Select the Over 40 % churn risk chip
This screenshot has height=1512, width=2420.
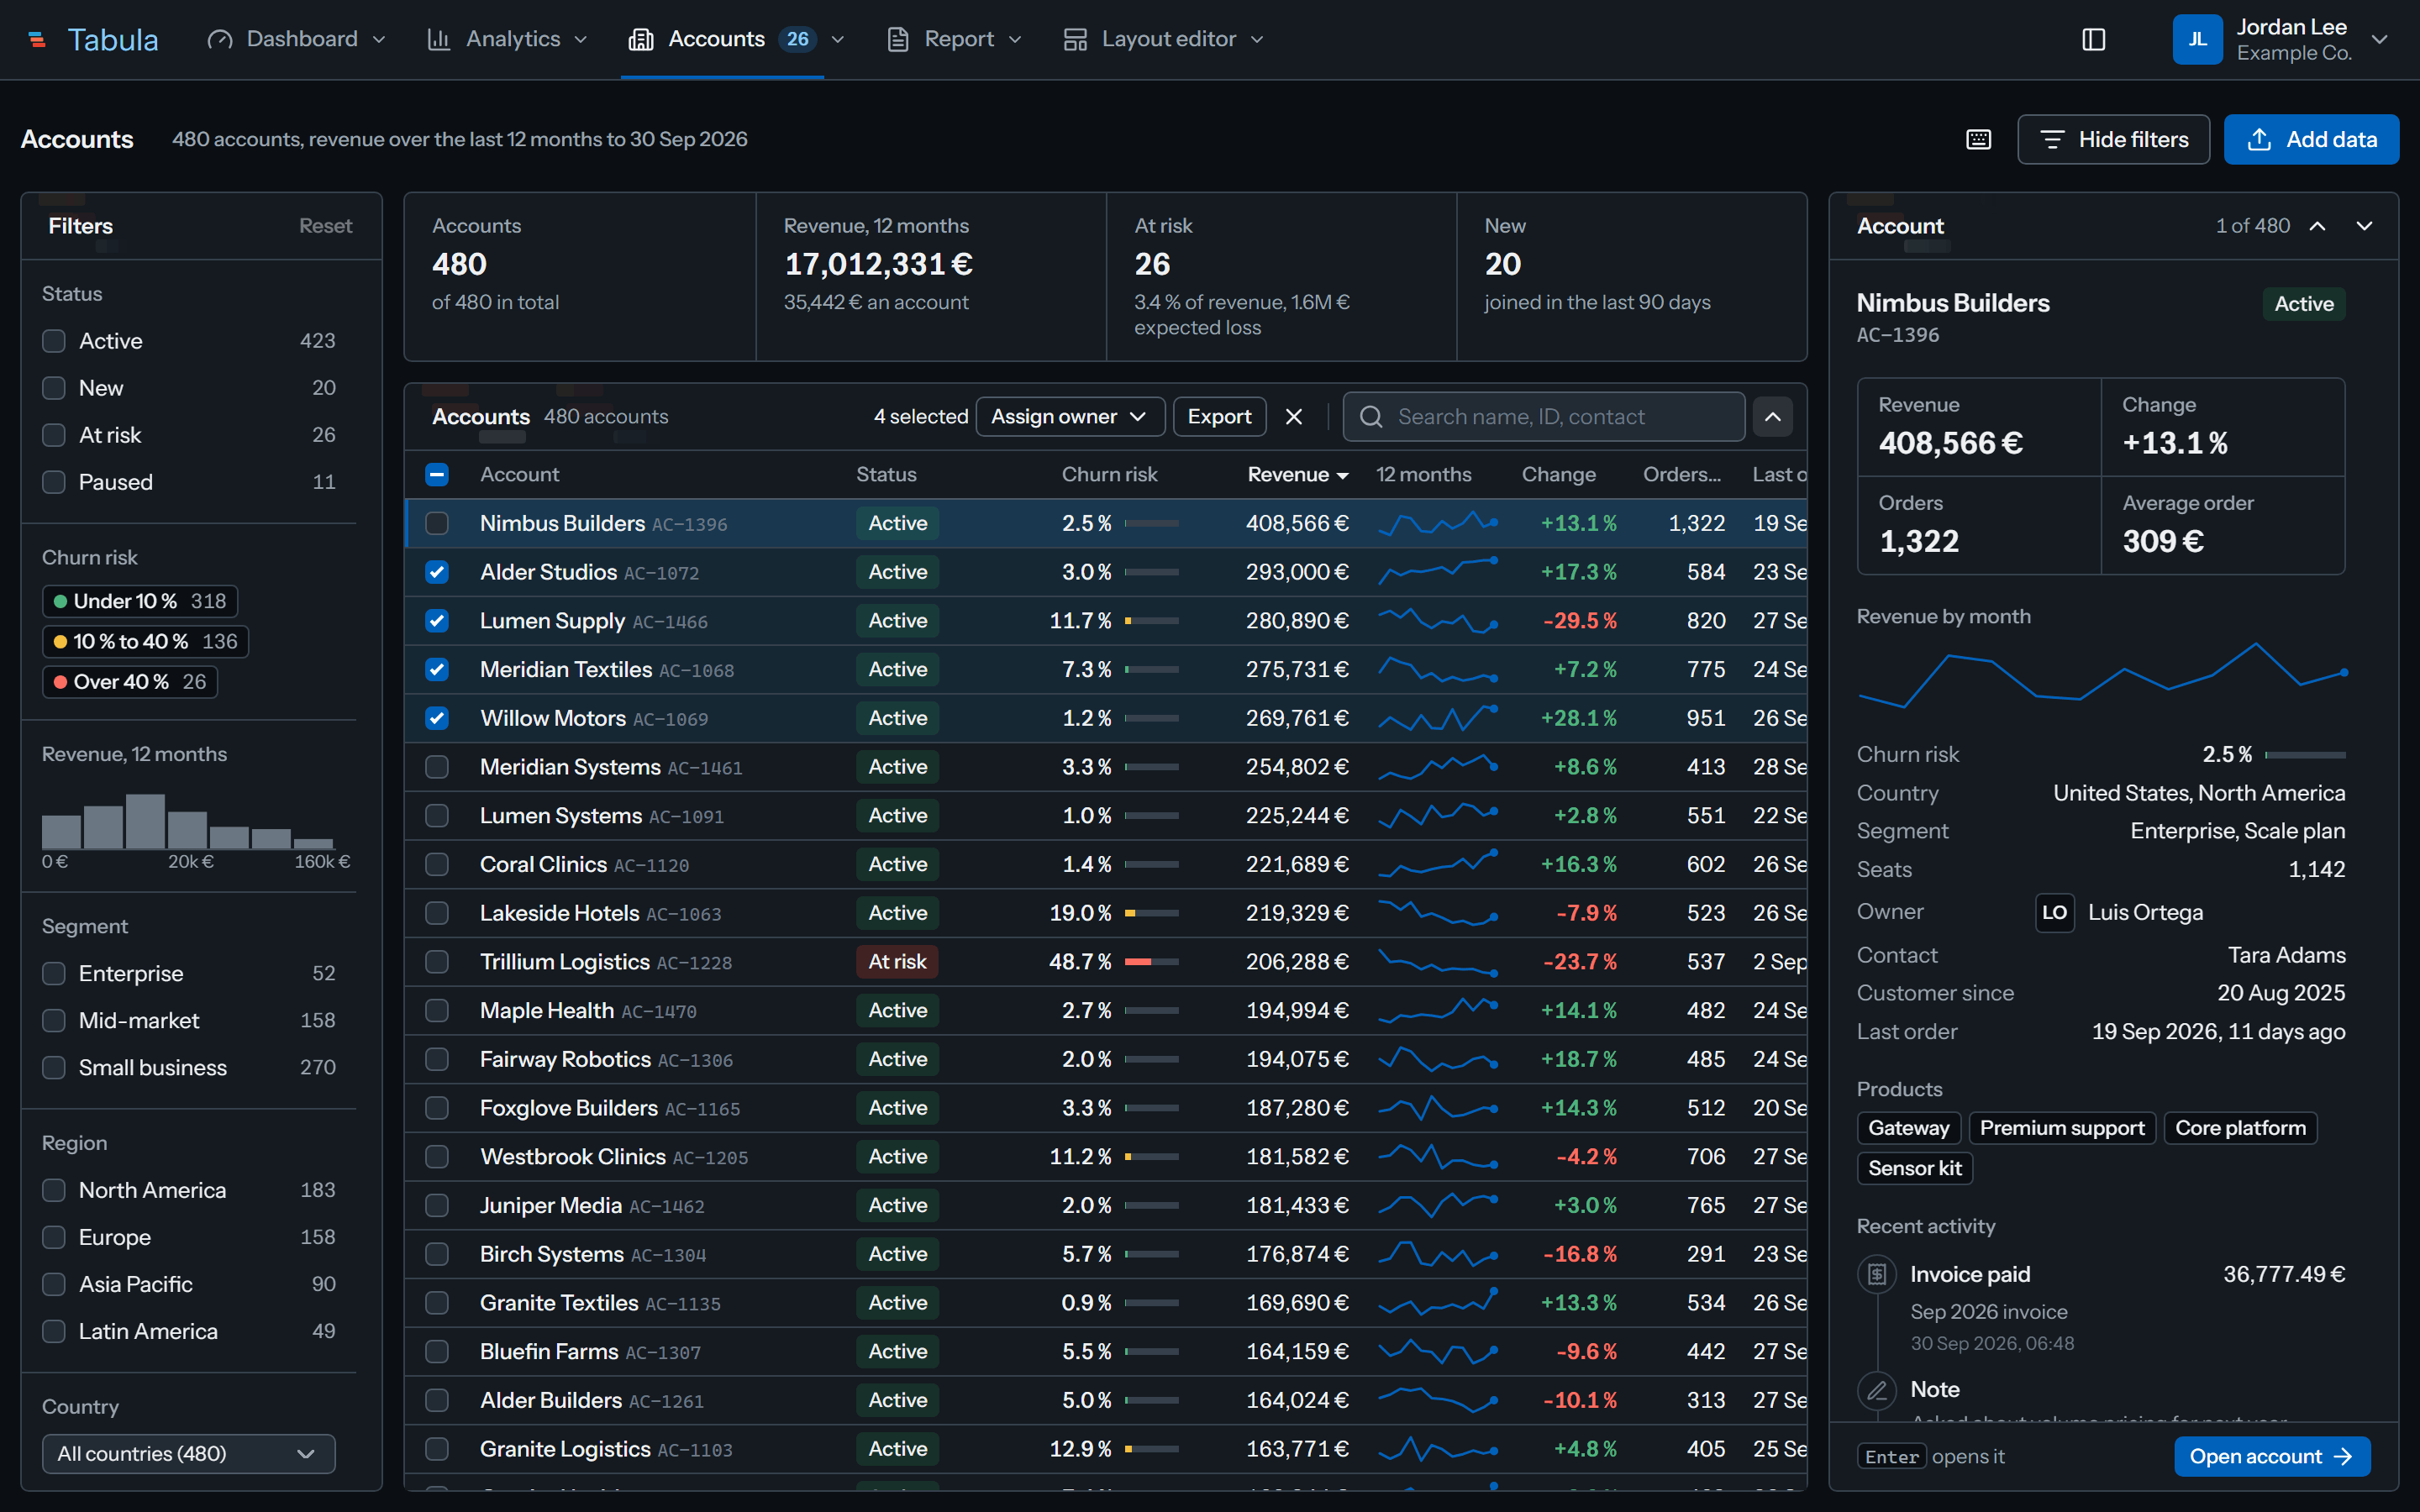[x=130, y=682]
